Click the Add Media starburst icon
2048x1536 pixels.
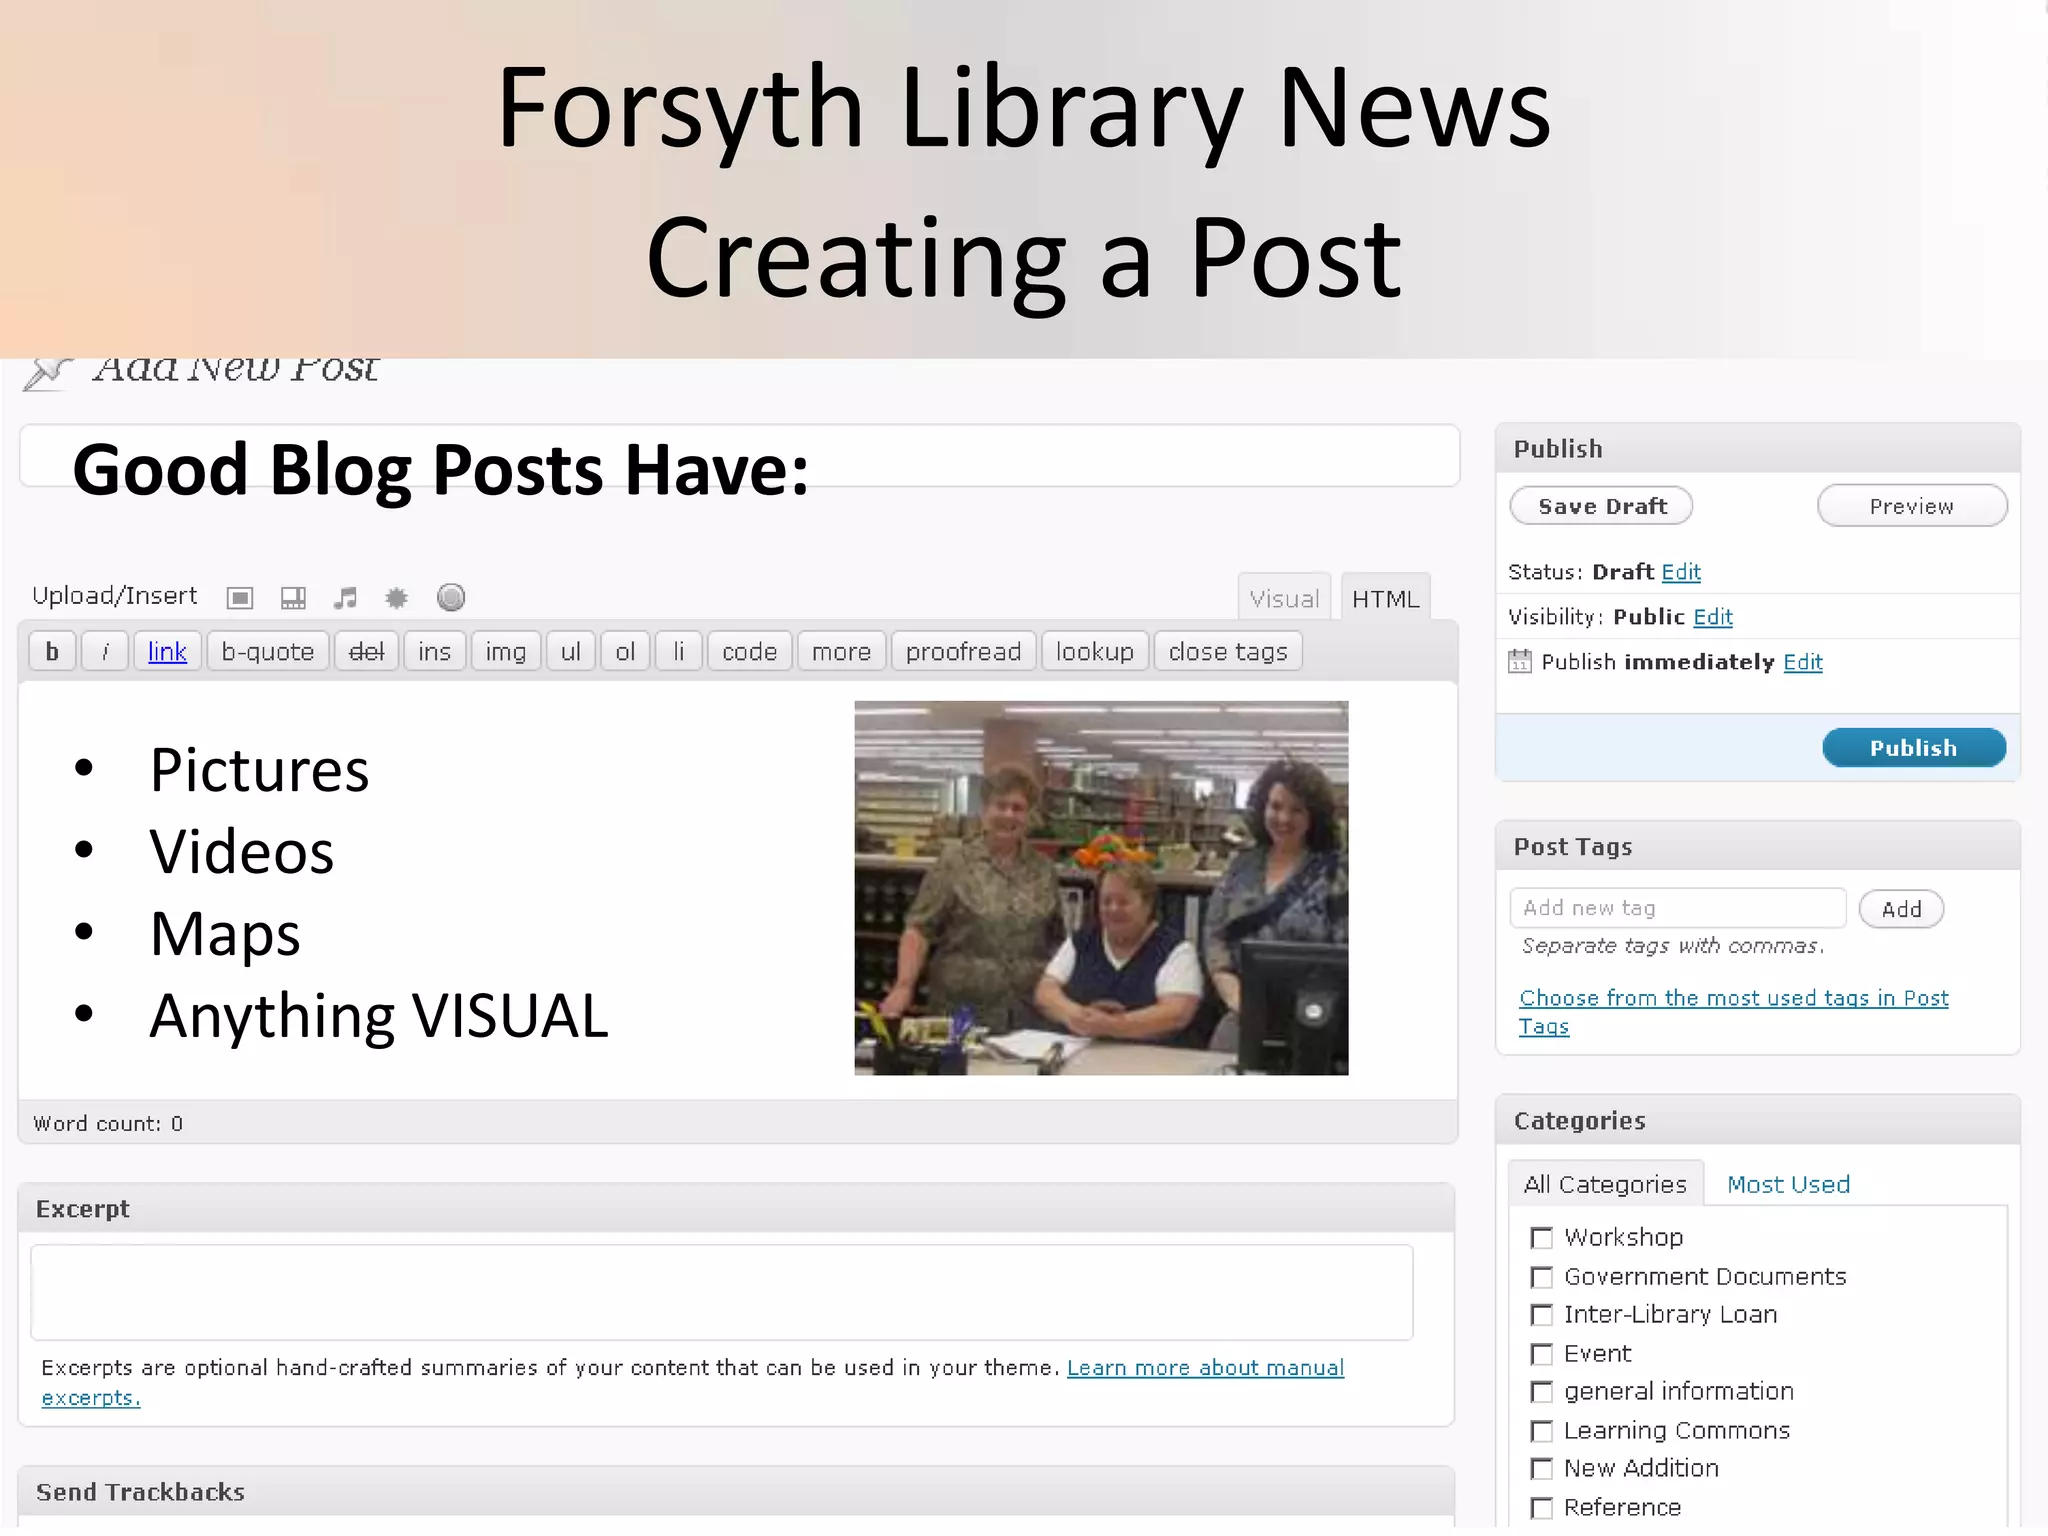pos(397,598)
